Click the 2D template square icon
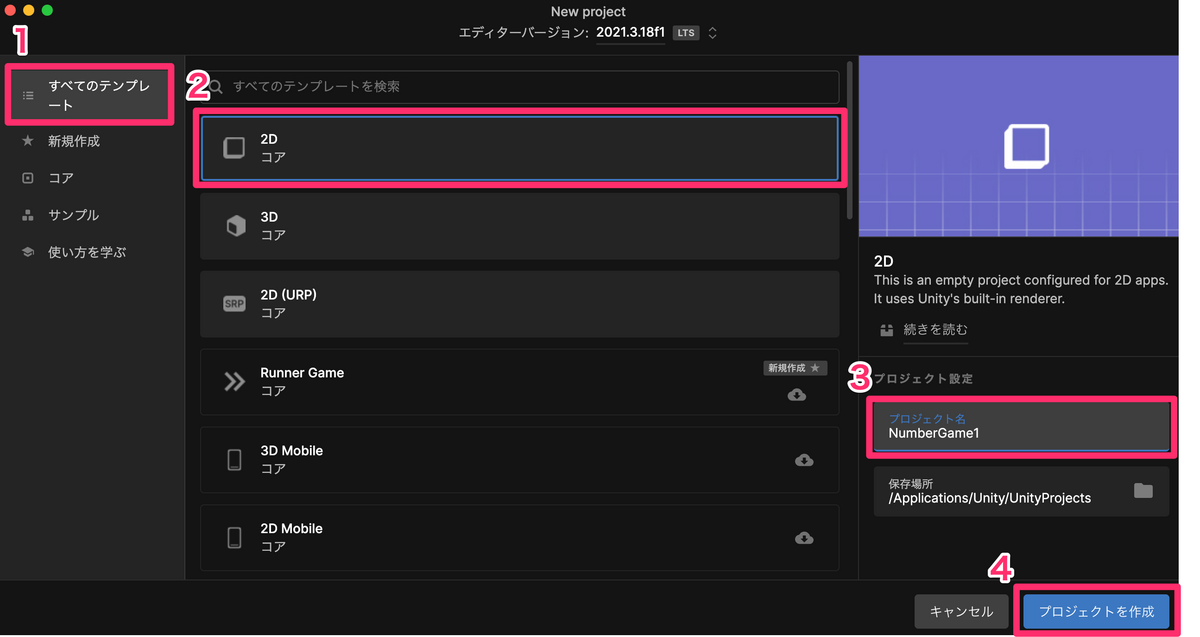 234,148
